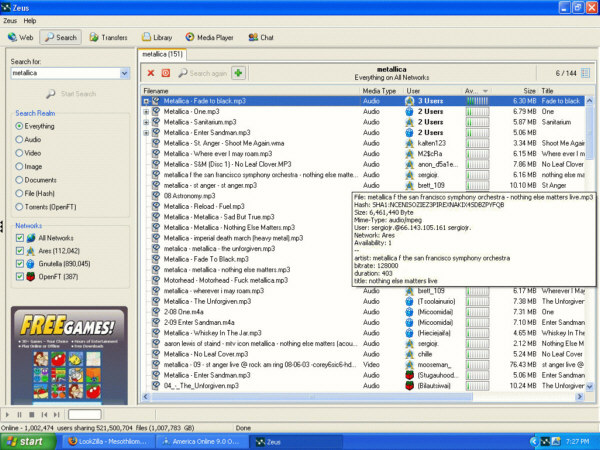The width and height of the screenshot is (600, 450).
Task: Click the red stop search icon
Action: point(165,73)
